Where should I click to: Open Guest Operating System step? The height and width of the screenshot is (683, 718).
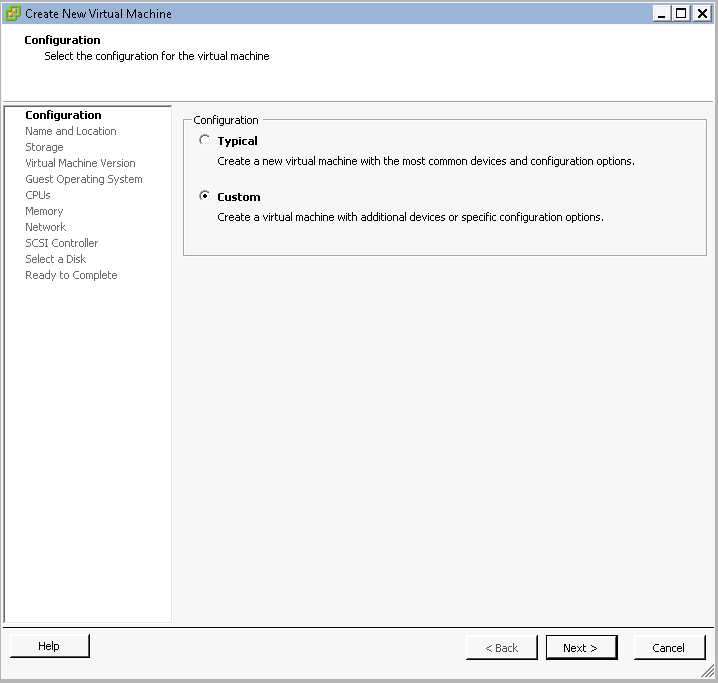point(84,179)
